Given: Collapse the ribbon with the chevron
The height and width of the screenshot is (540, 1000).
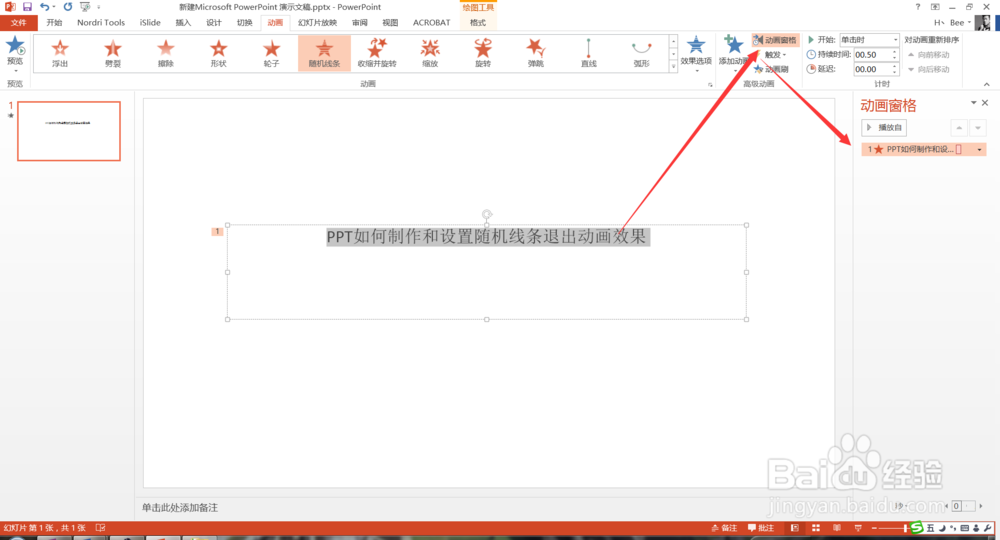Looking at the screenshot, I should tap(987, 84).
